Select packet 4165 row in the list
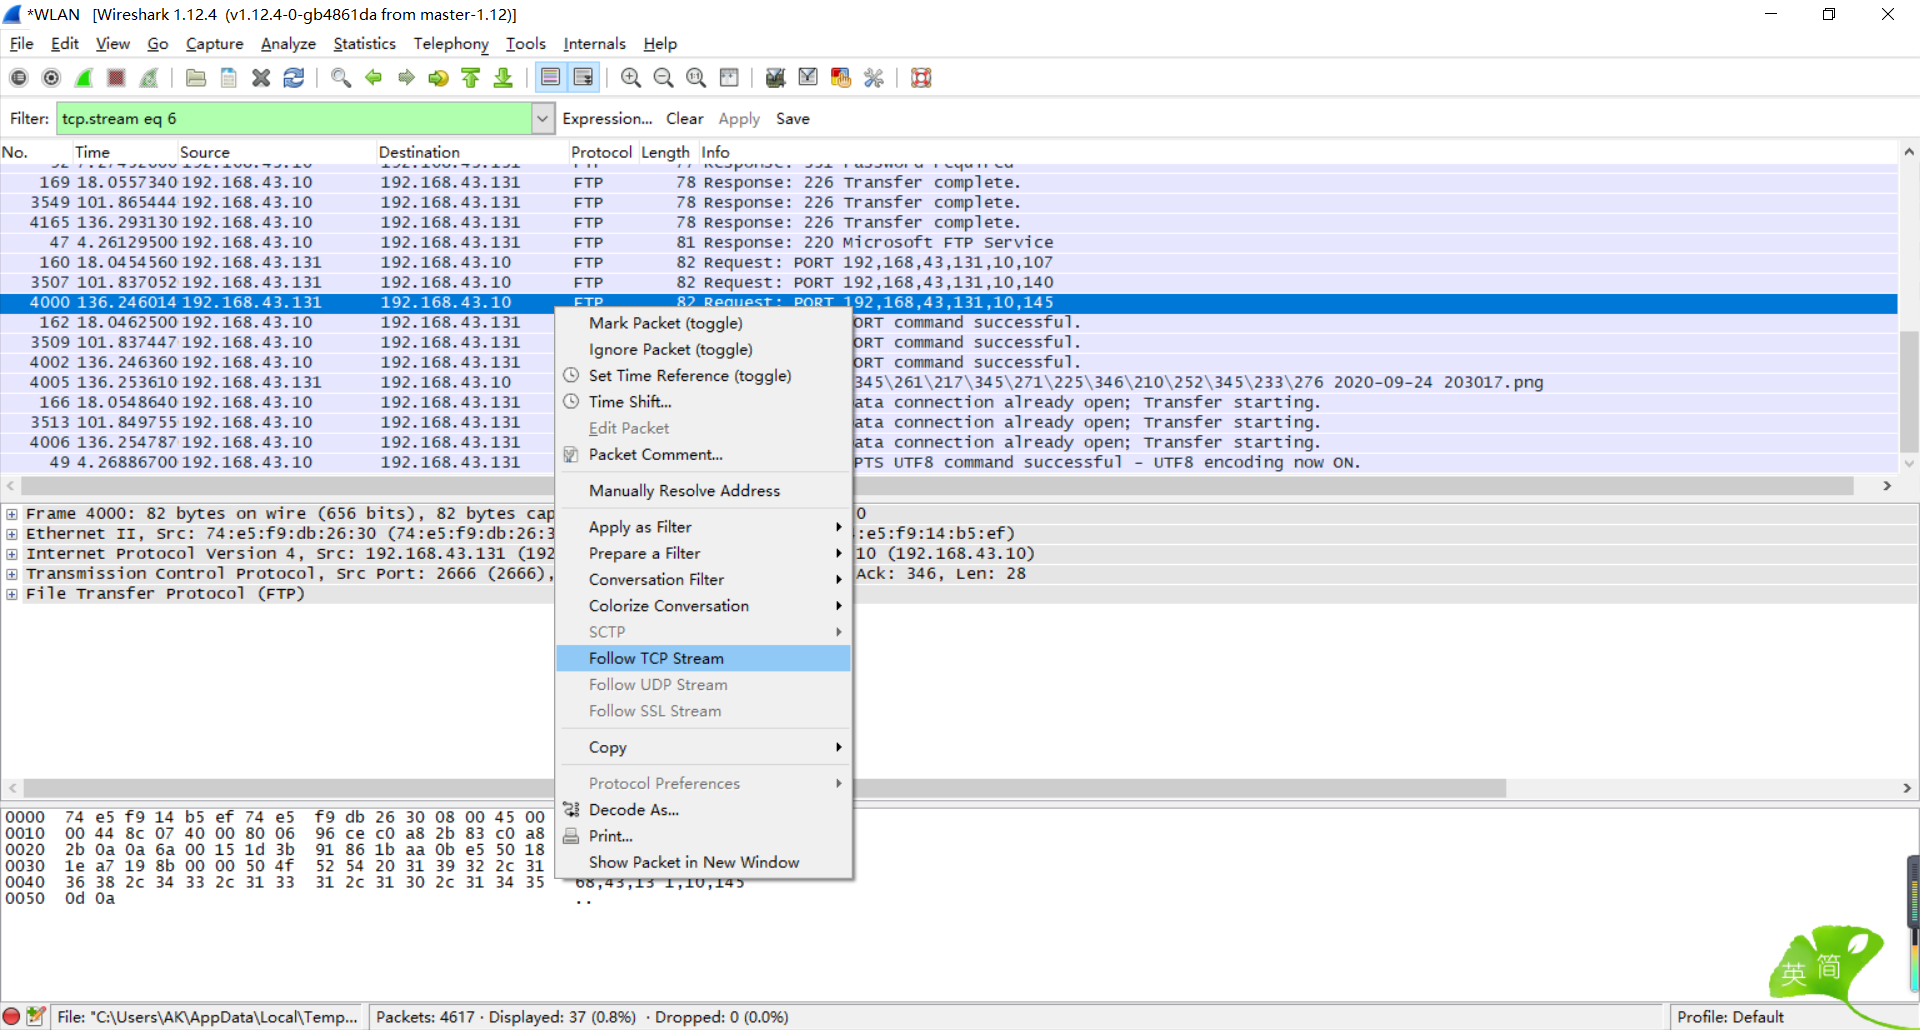 pos(949,222)
